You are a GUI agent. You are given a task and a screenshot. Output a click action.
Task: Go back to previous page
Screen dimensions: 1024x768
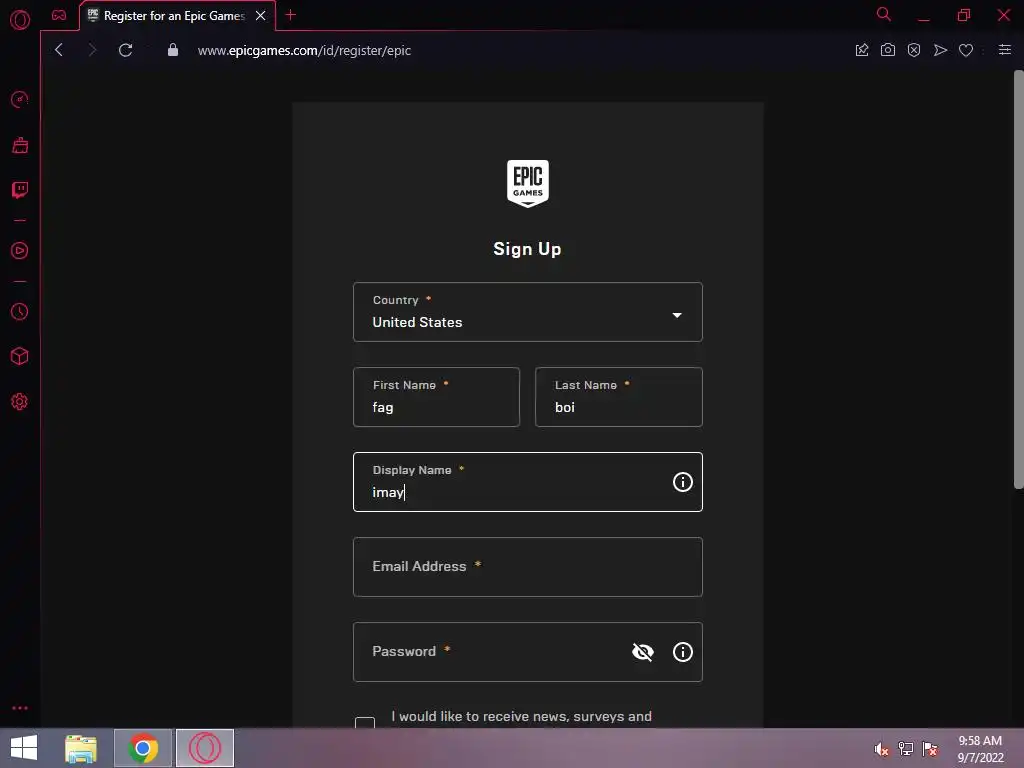59,50
